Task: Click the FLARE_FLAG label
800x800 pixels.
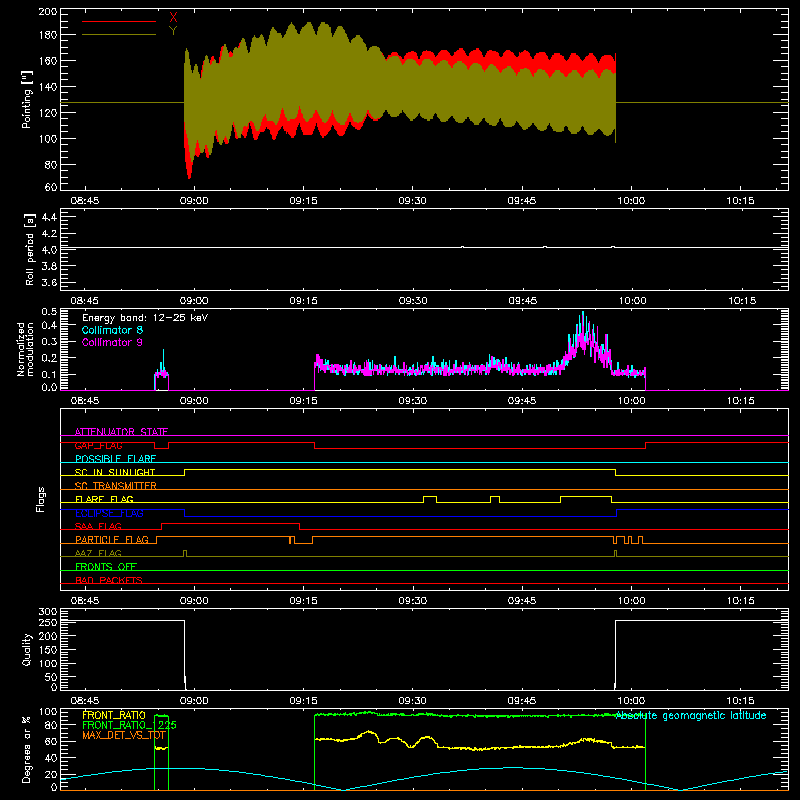Action: pyautogui.click(x=104, y=499)
